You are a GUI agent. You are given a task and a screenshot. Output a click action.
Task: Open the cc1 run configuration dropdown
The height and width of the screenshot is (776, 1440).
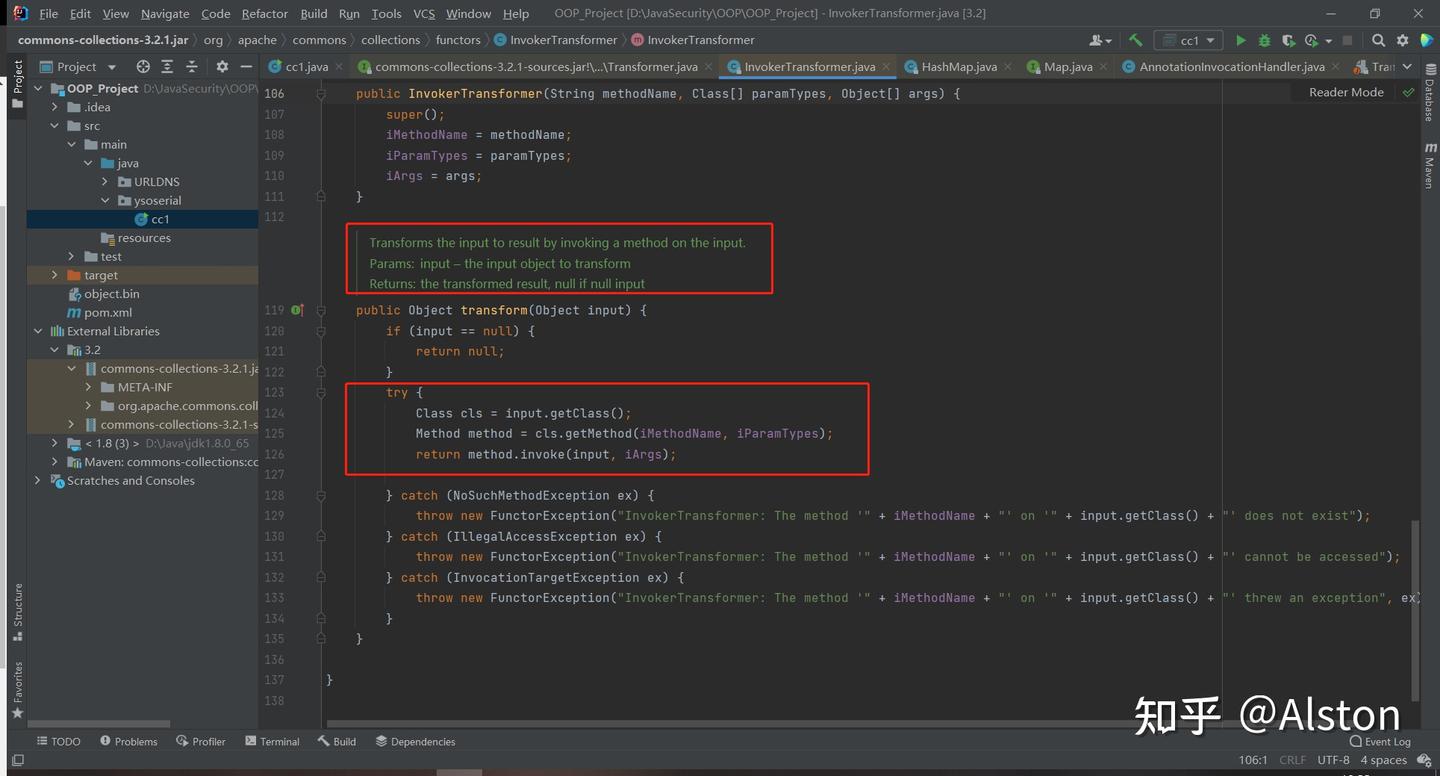click(x=1188, y=40)
